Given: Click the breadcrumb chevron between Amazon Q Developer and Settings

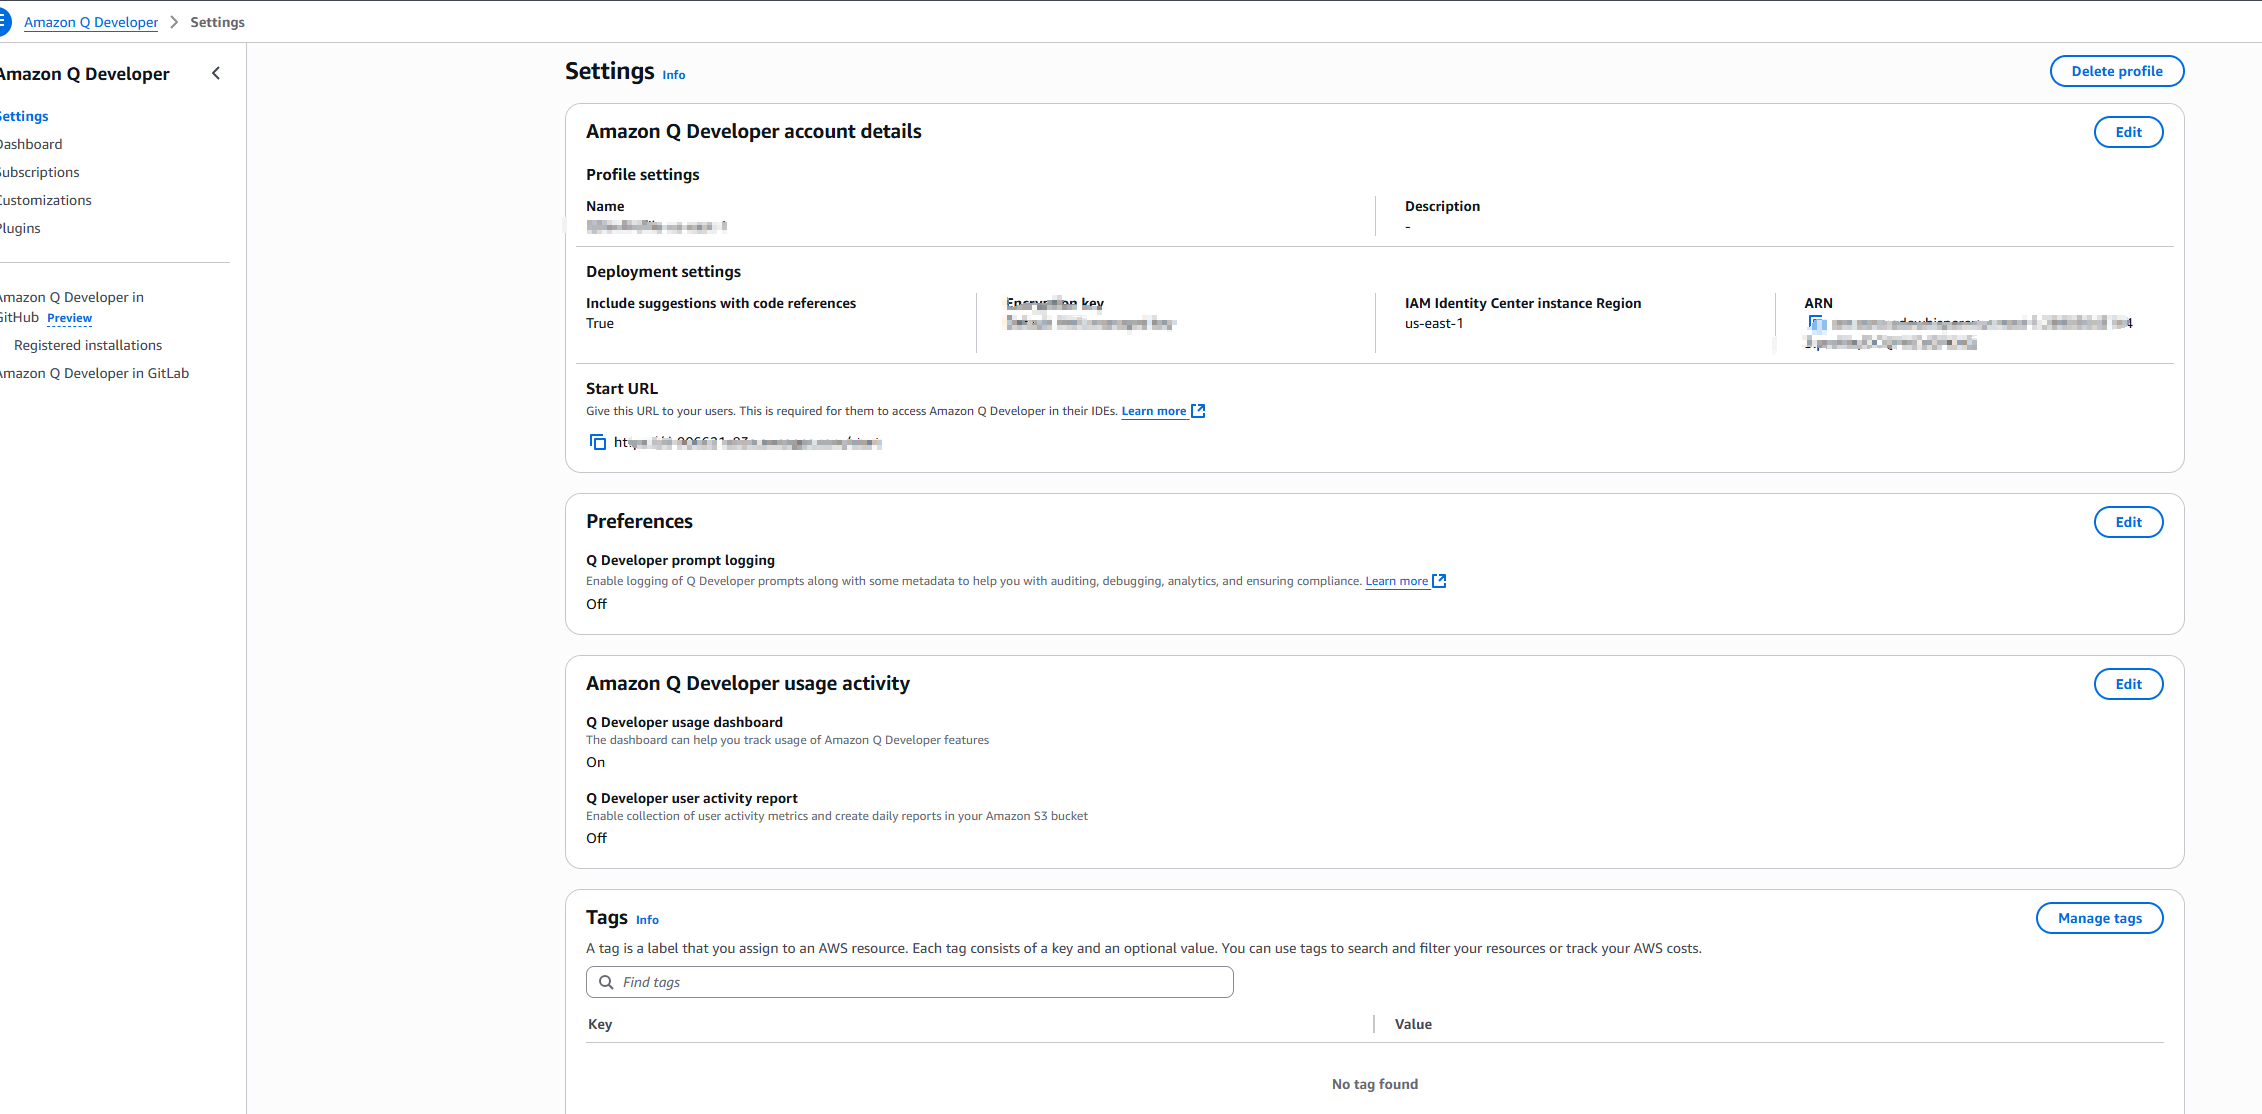Looking at the screenshot, I should (x=174, y=21).
